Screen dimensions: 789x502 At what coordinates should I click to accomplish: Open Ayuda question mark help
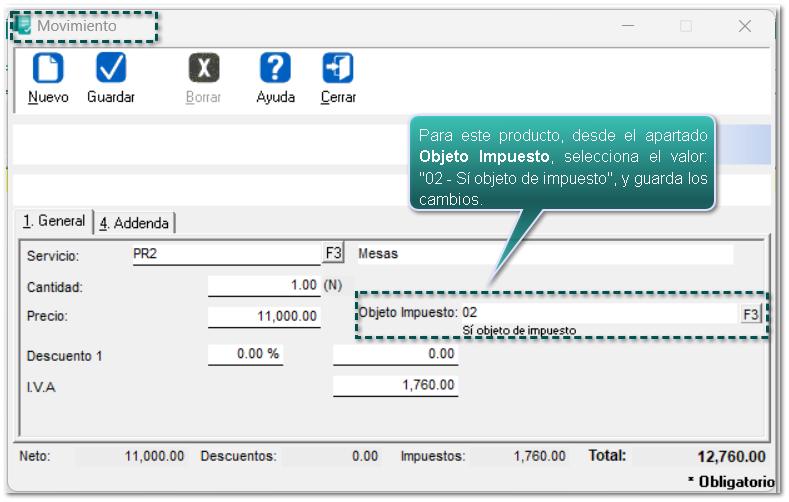(275, 67)
